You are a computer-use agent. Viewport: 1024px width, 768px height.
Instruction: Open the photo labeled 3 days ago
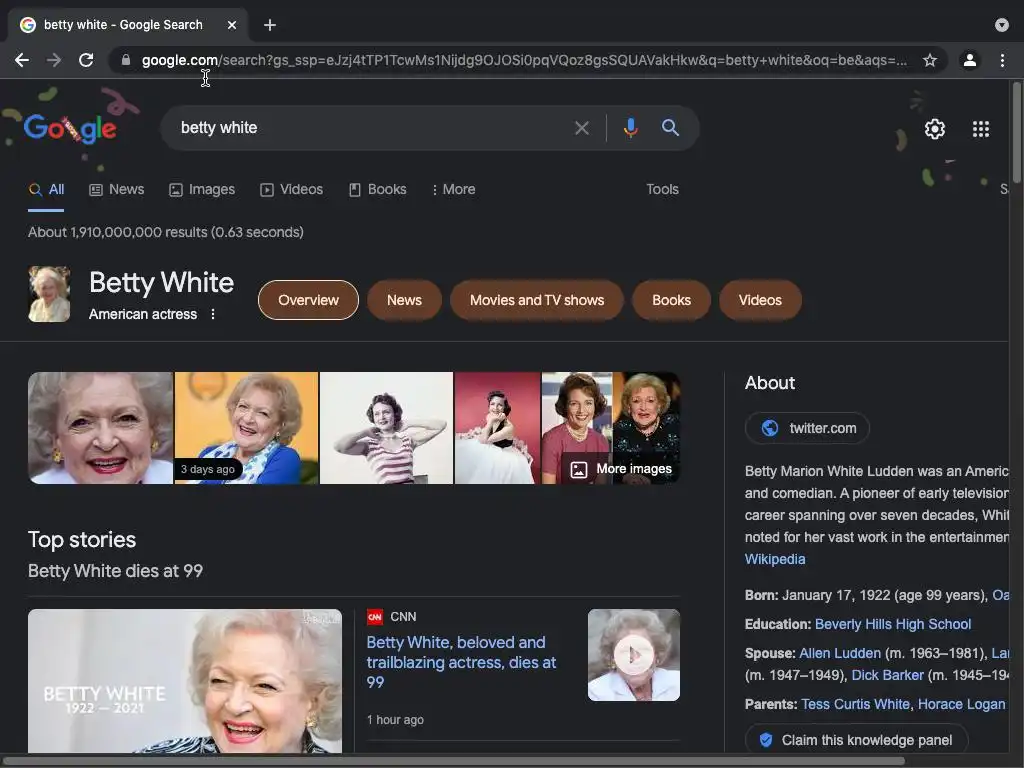(246, 428)
